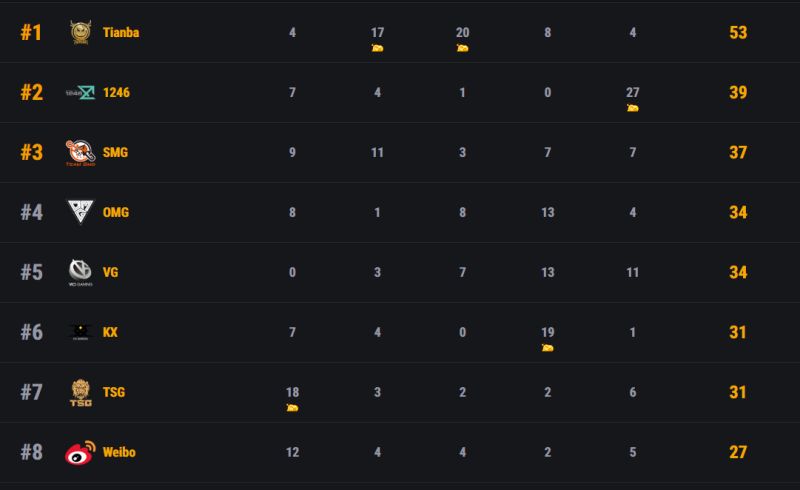Click the Weibo eye logo

[x=80, y=452]
